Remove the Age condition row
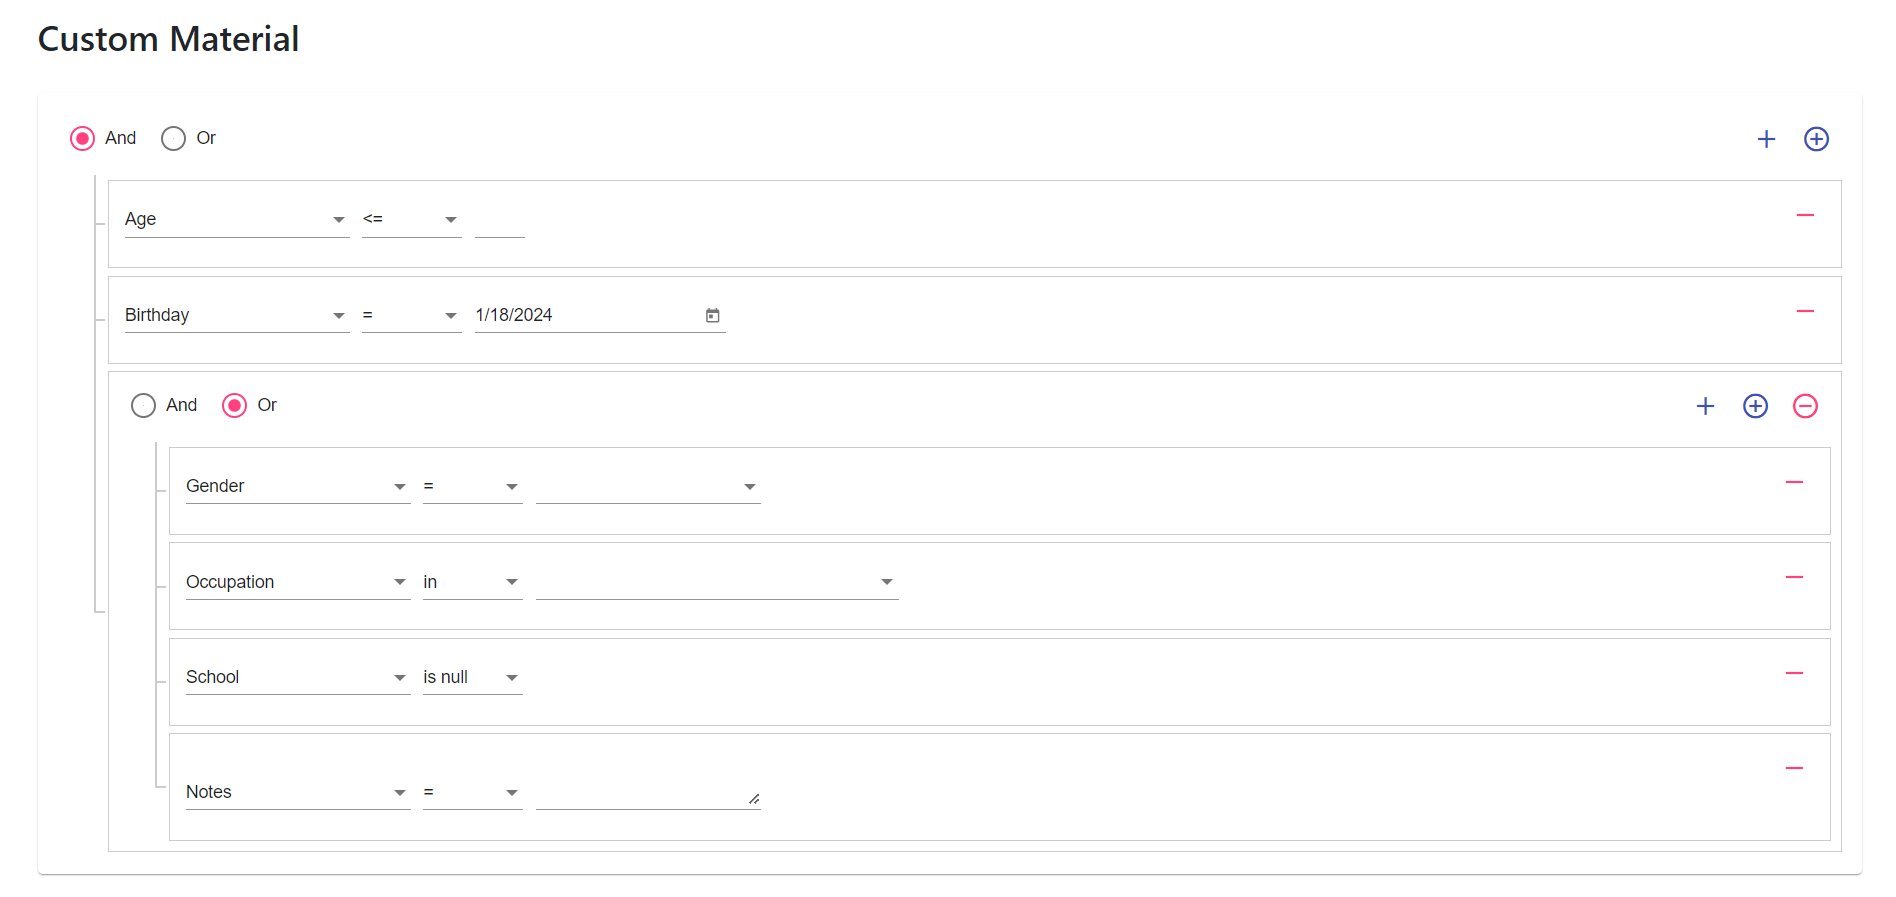1896x897 pixels. (x=1805, y=215)
